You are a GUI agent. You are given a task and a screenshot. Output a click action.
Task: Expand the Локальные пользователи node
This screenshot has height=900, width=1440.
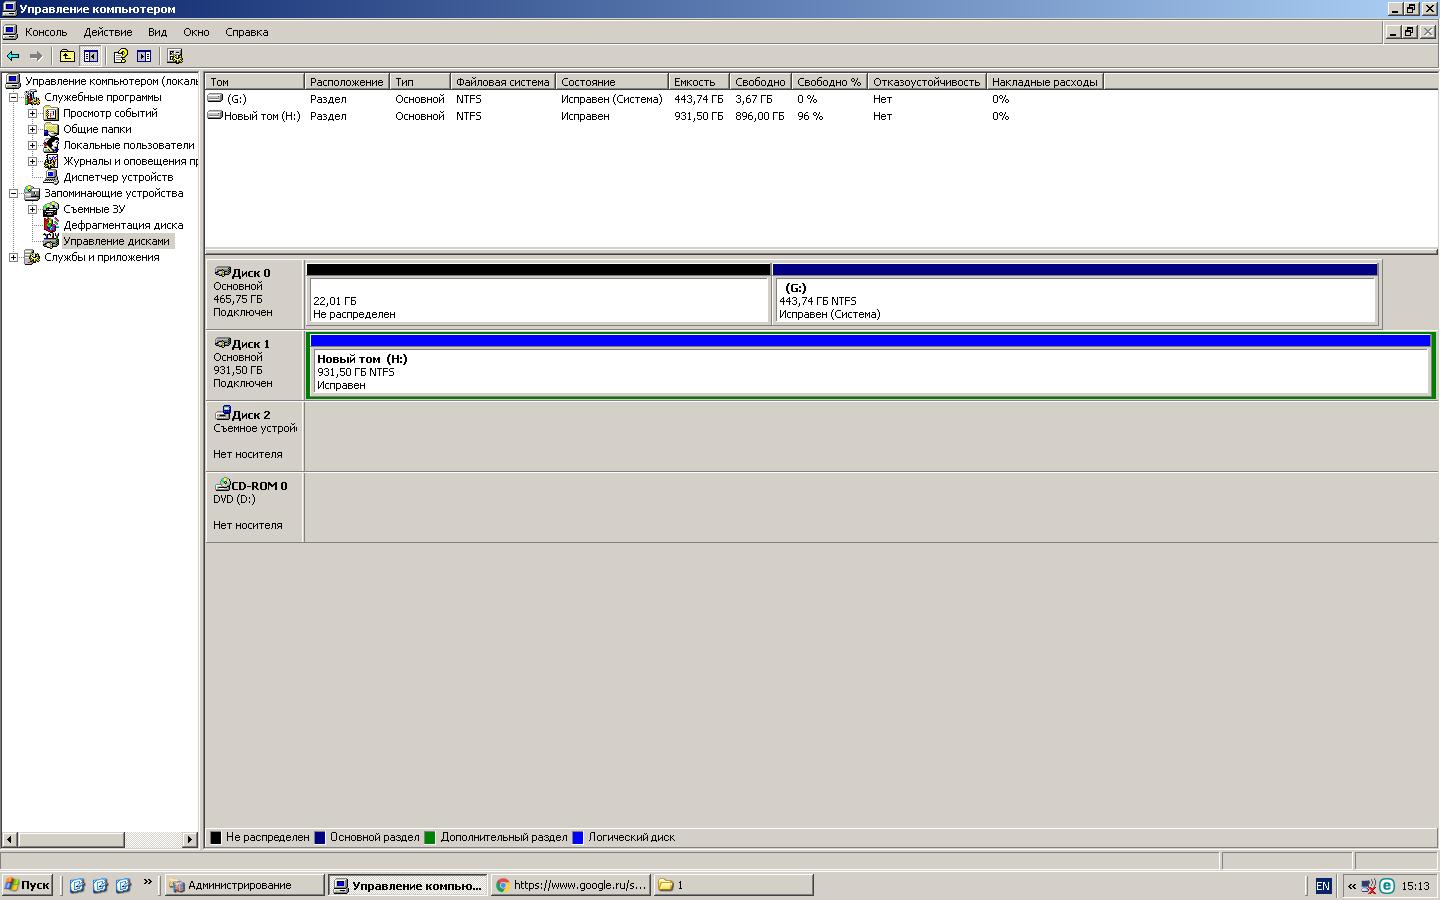32,145
